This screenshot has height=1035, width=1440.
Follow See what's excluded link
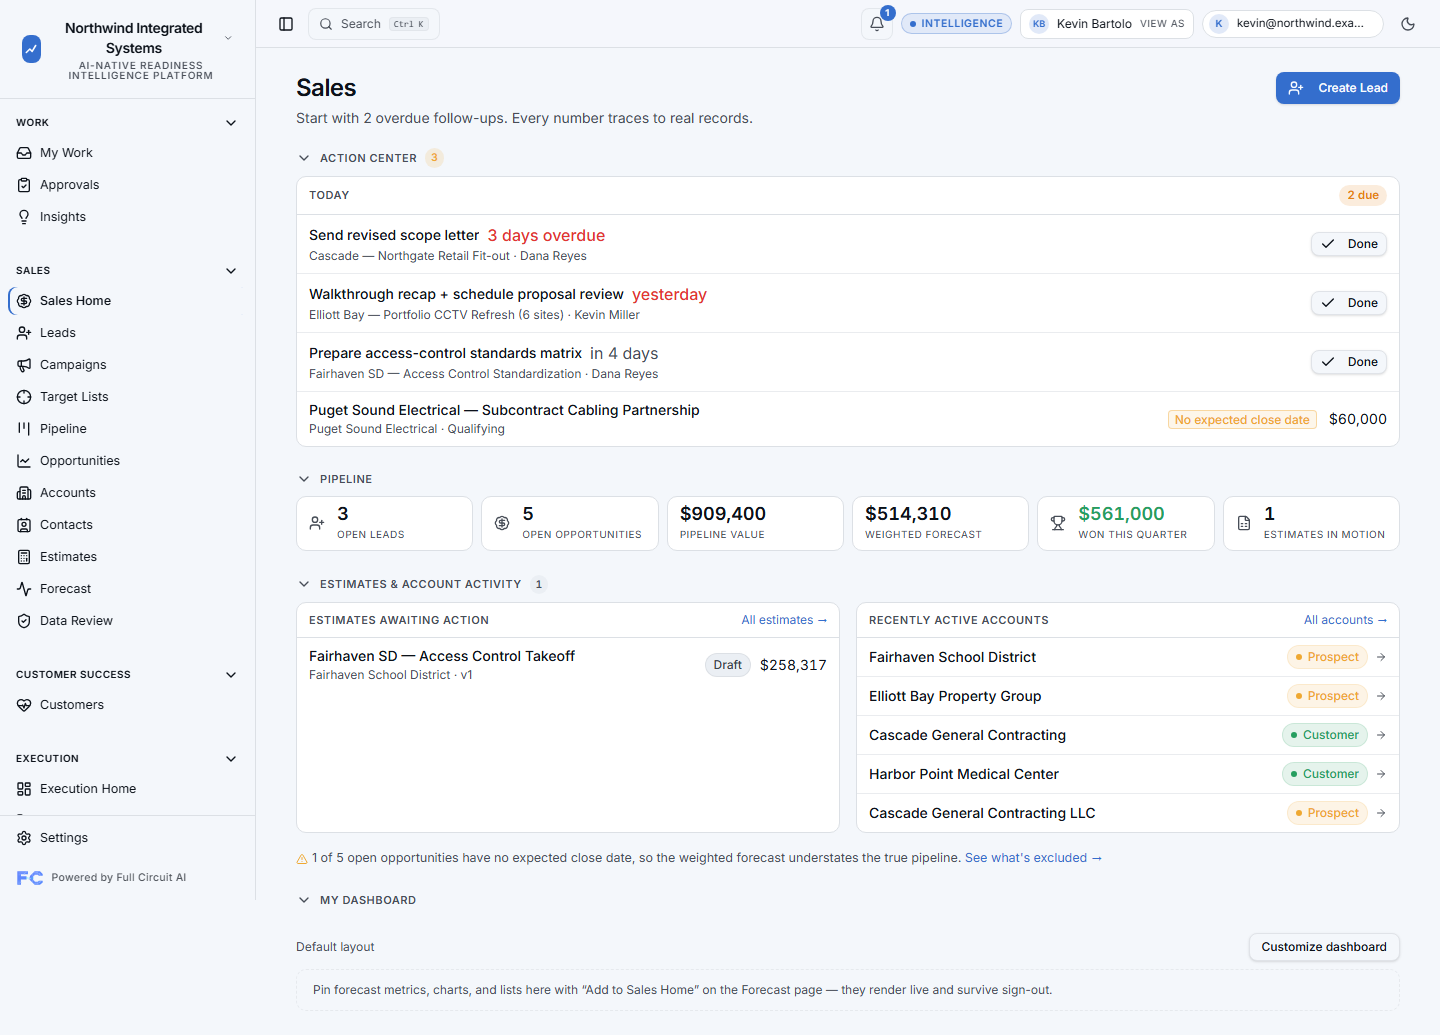click(1033, 858)
